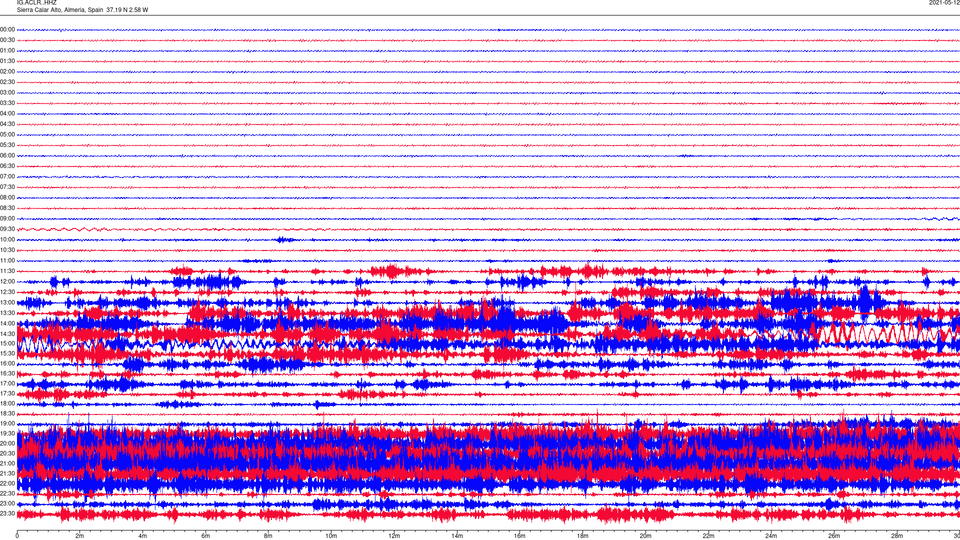Select the 6m axis tick label

click(x=206, y=536)
